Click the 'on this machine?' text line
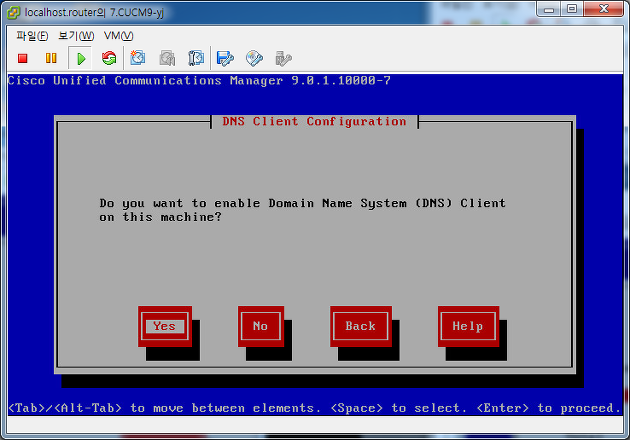 coord(160,217)
